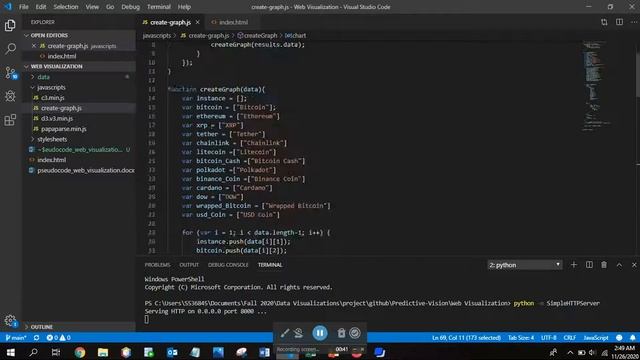Split the editor to the right
The height and width of the screenshot is (360, 640).
pos(619,22)
